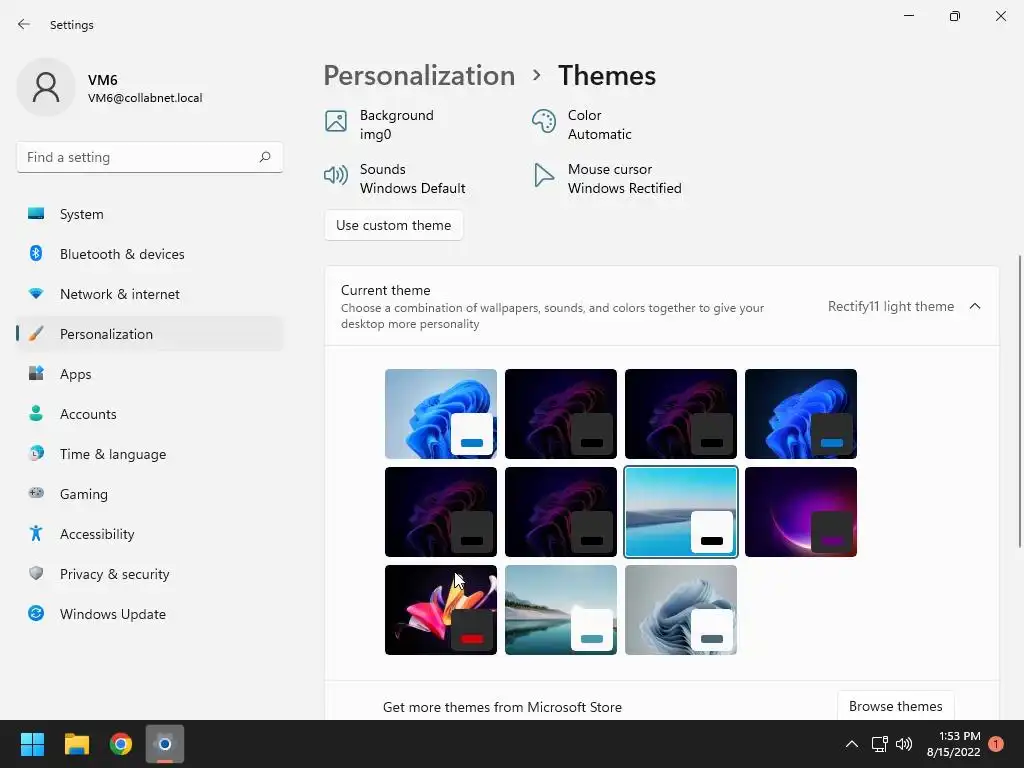The height and width of the screenshot is (768, 1024).
Task: Click the Personalization breadcrumb link
Action: pos(419,76)
